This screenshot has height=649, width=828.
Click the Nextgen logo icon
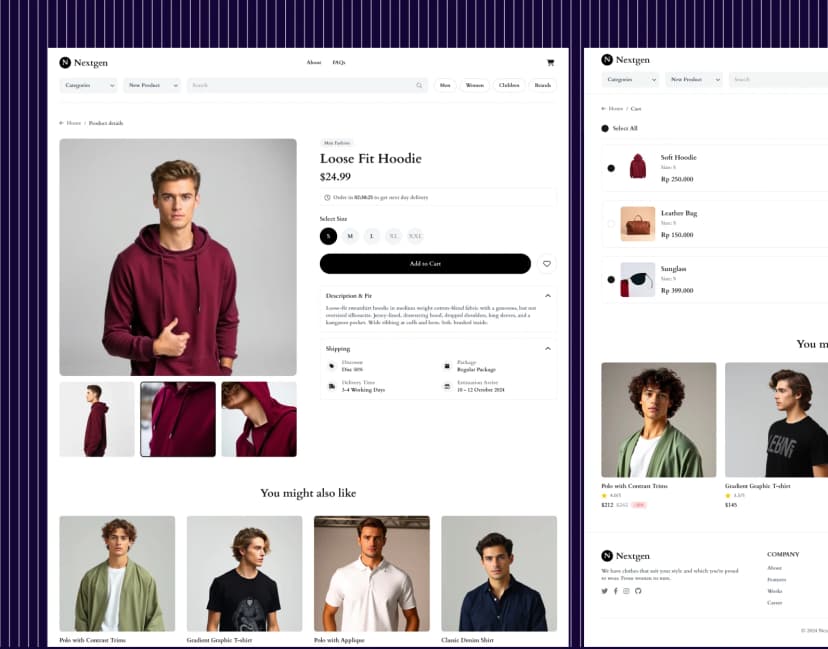coord(64,62)
